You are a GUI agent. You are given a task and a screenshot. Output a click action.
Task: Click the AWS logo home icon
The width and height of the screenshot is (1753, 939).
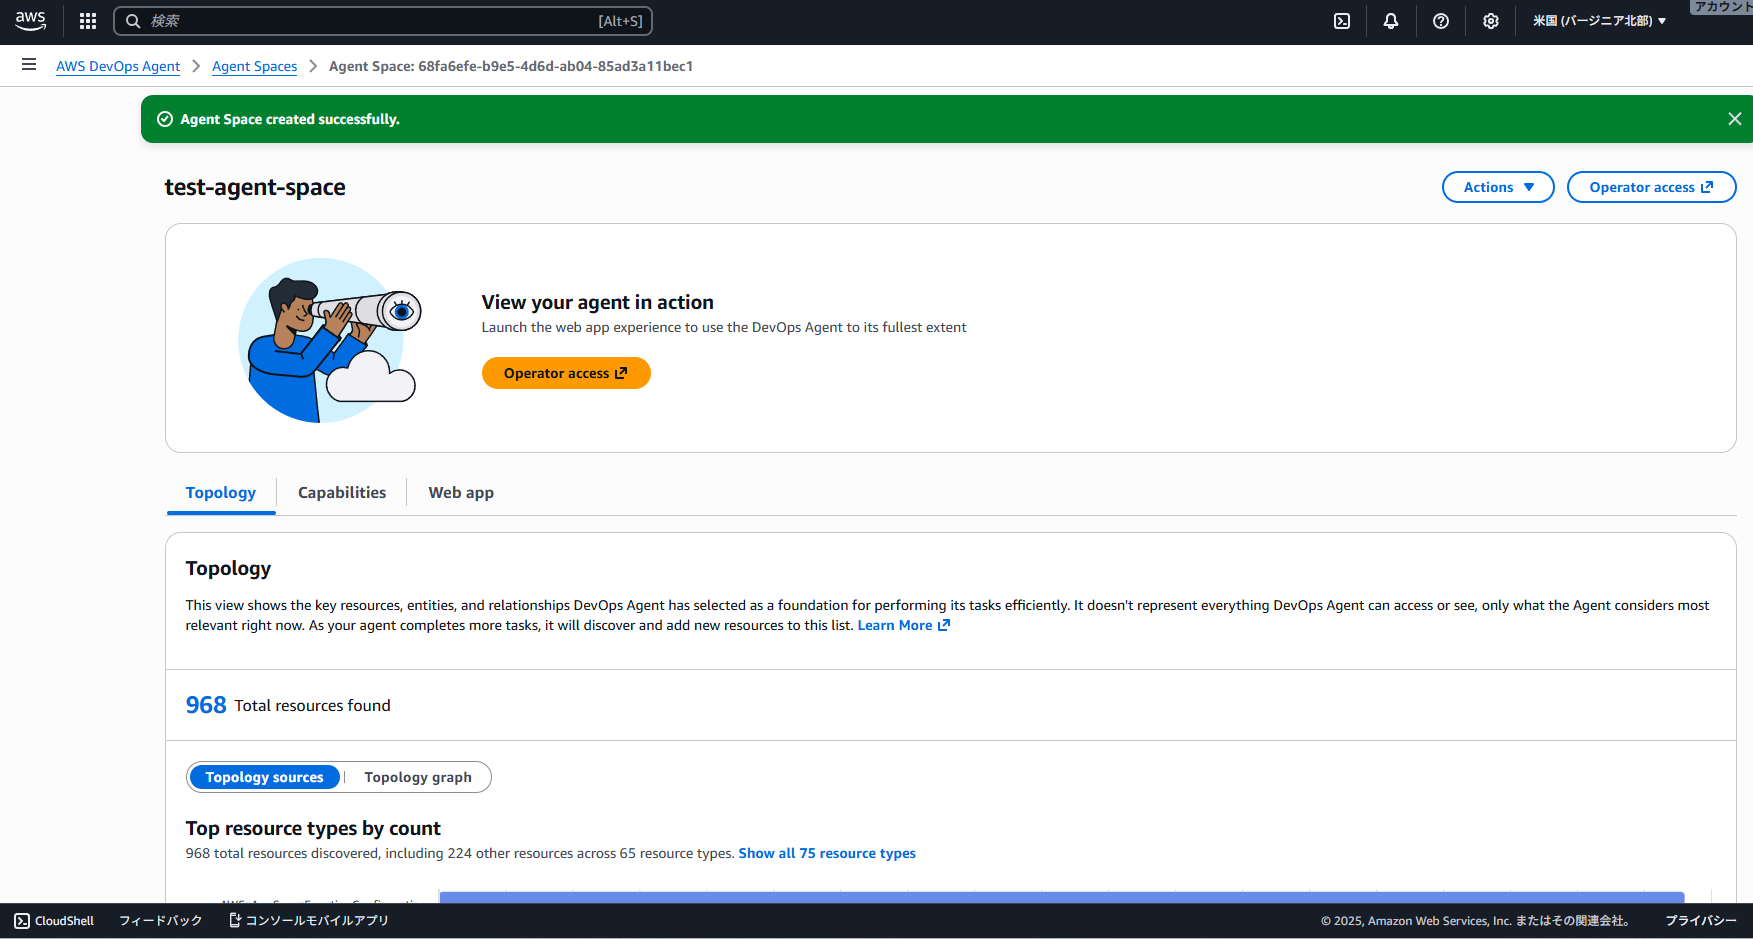click(30, 21)
